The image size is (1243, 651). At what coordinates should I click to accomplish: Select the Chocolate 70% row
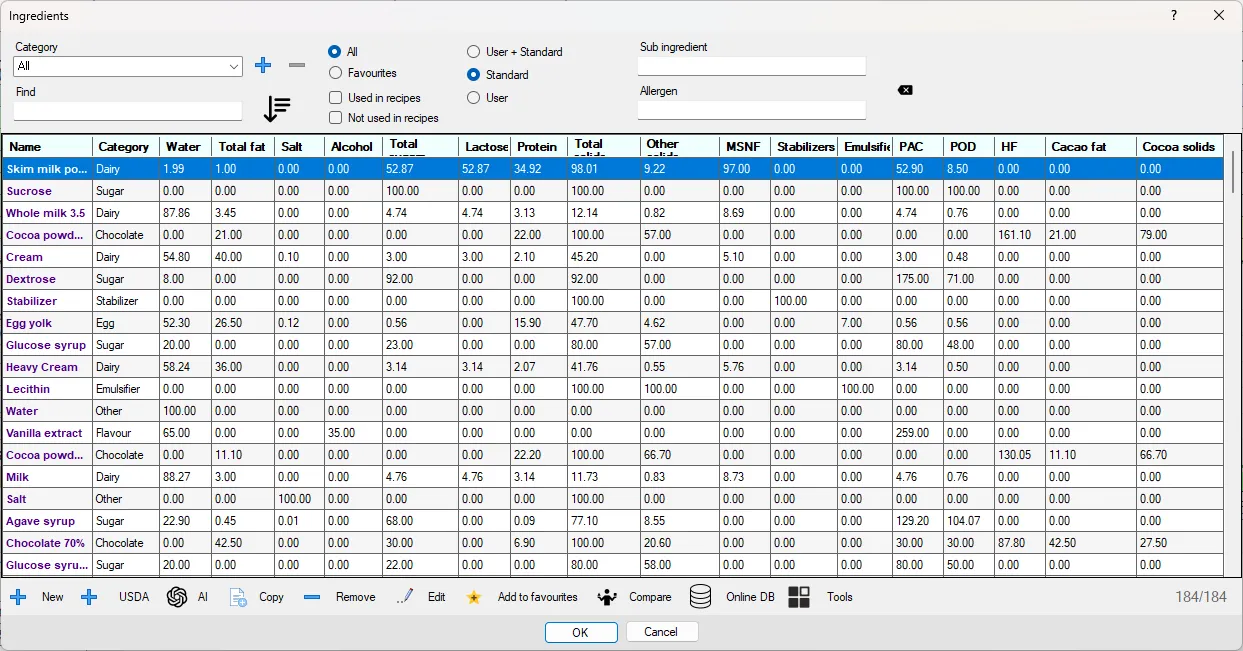click(x=613, y=543)
